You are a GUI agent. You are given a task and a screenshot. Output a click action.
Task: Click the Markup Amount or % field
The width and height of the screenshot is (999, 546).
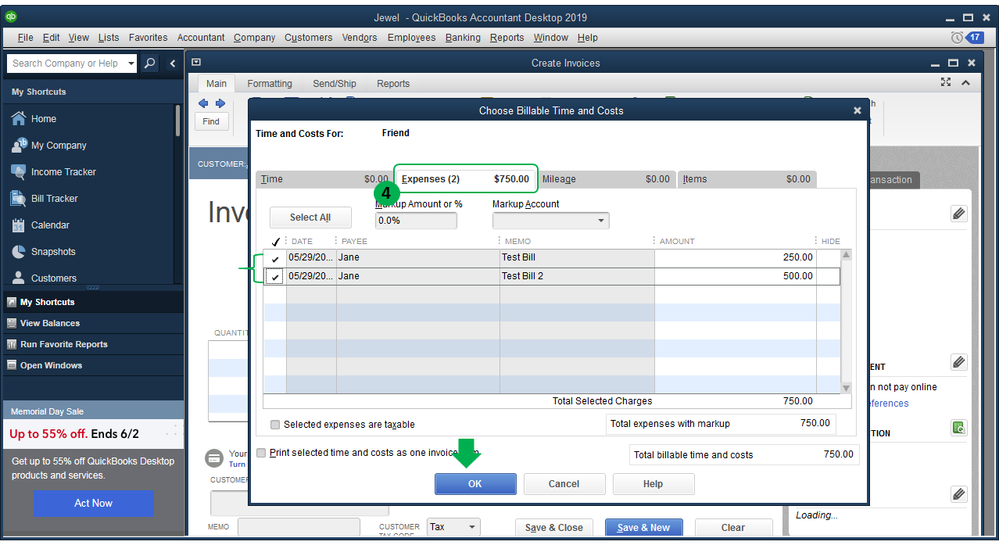click(415, 220)
